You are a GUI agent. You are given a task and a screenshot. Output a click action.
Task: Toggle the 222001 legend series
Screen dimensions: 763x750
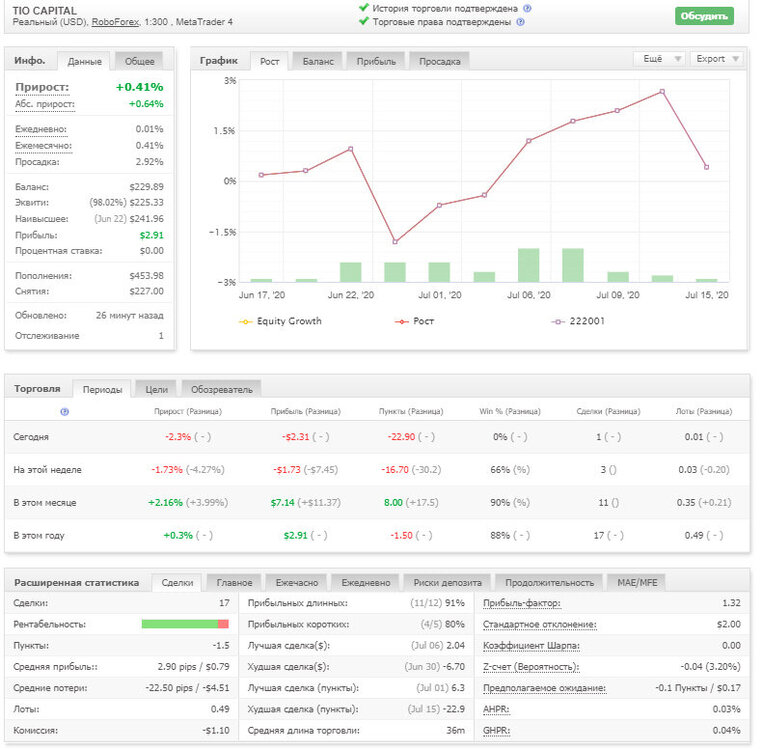tap(578, 321)
